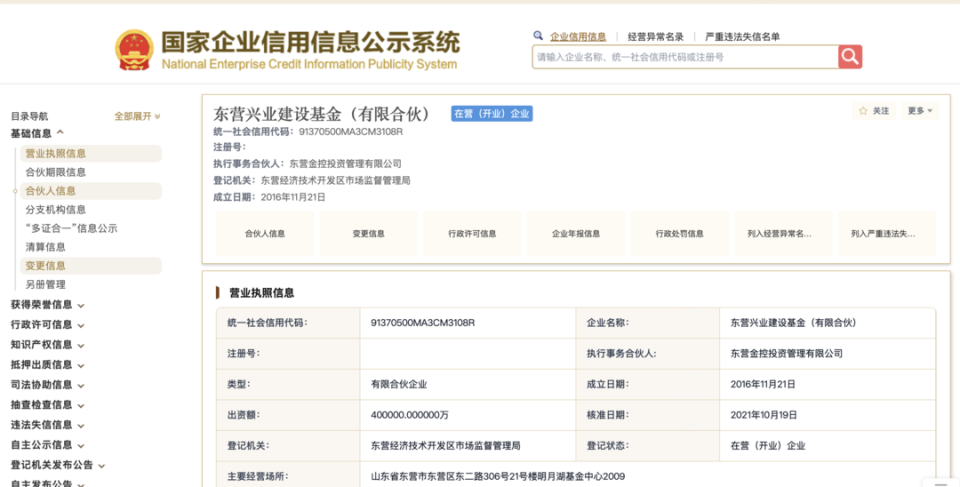Click the 行政许可信息 shortcut card
The image size is (960, 487).
point(472,233)
